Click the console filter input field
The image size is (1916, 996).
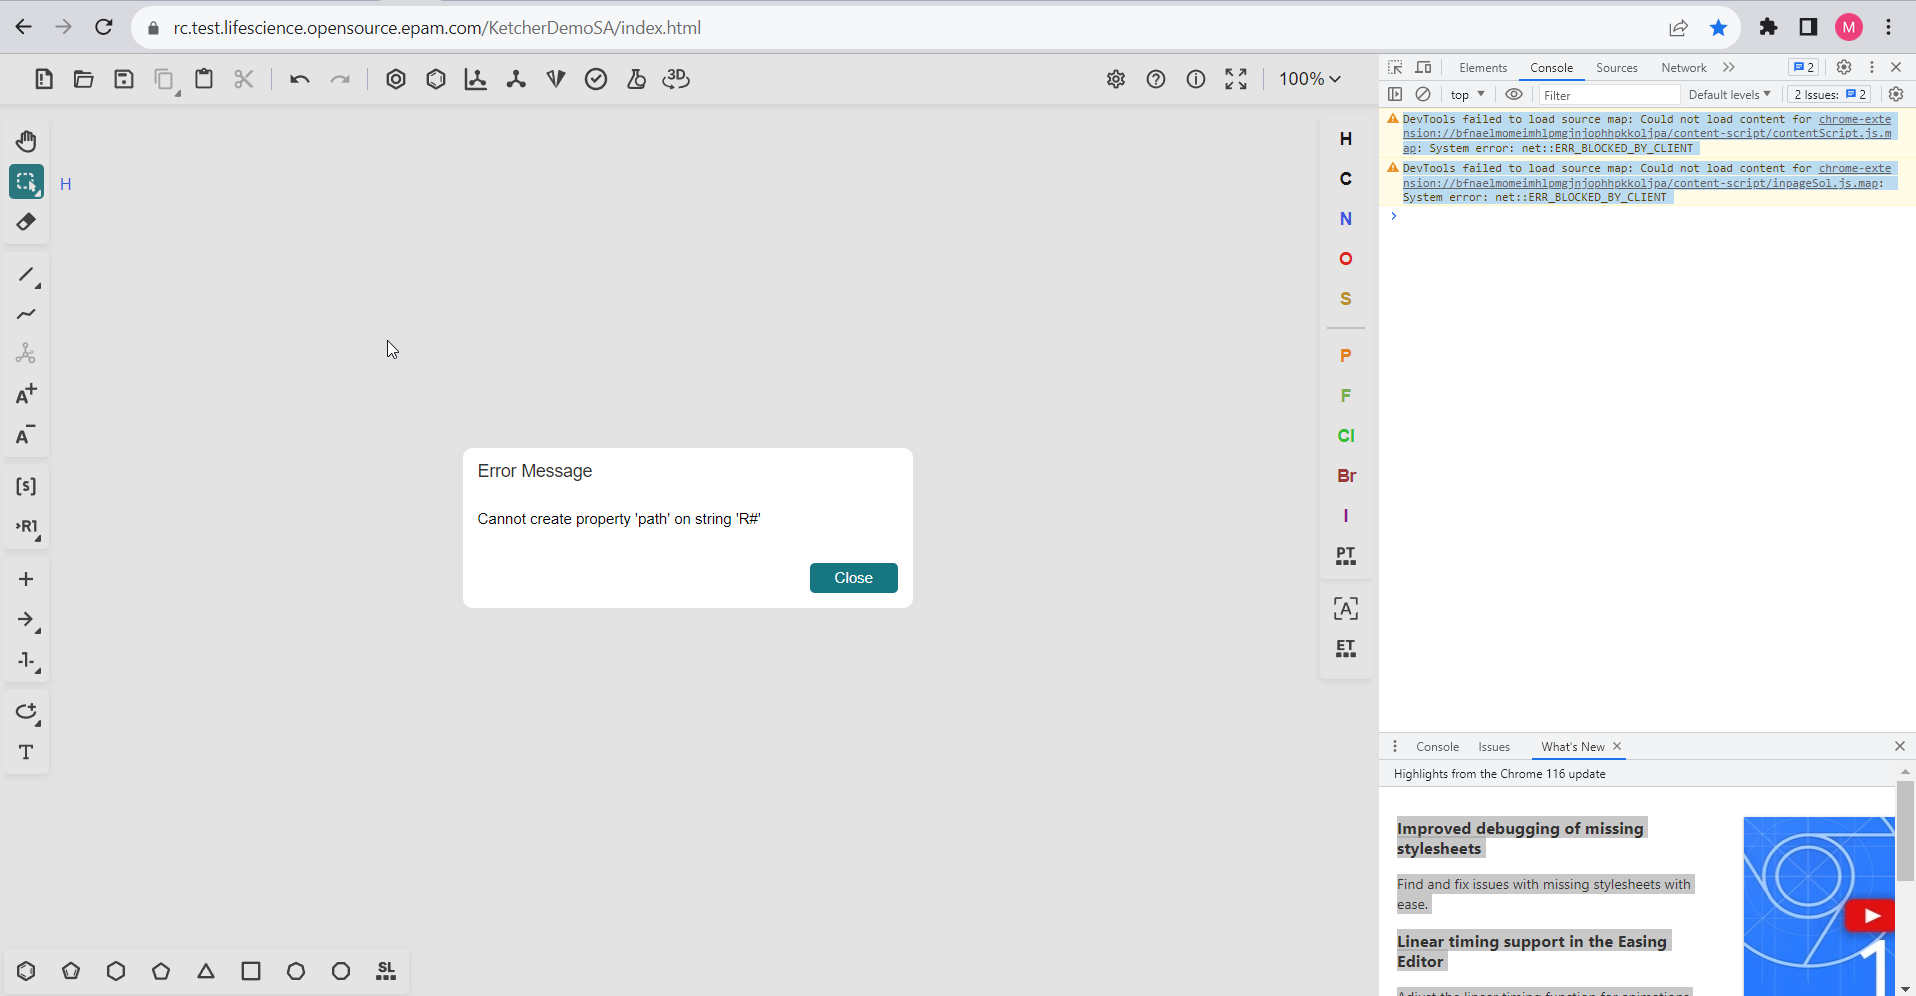click(1610, 94)
